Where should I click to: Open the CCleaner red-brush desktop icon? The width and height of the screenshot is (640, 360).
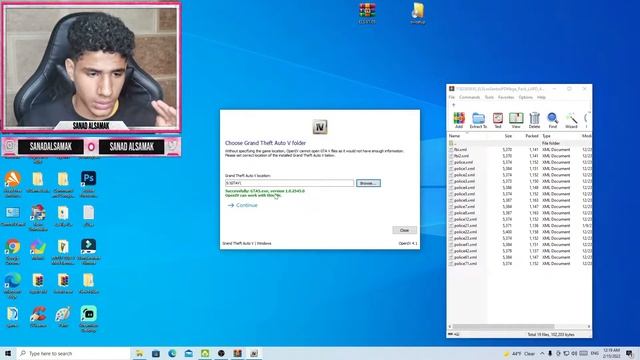click(38, 317)
